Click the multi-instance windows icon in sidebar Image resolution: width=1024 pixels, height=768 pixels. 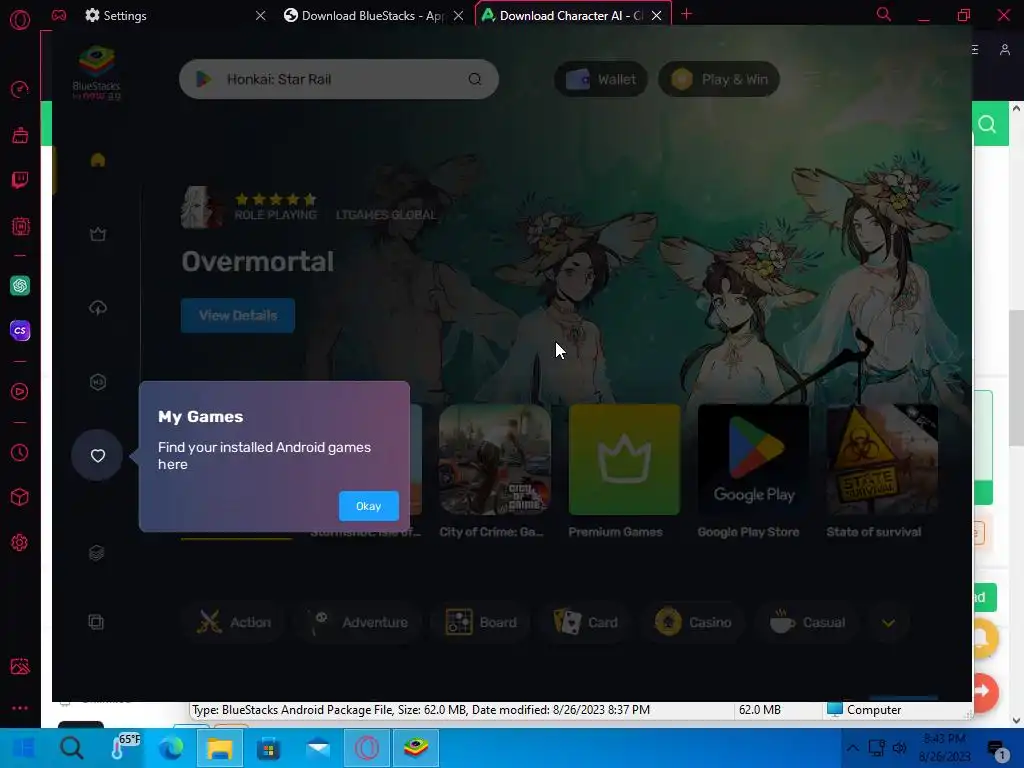[x=96, y=622]
